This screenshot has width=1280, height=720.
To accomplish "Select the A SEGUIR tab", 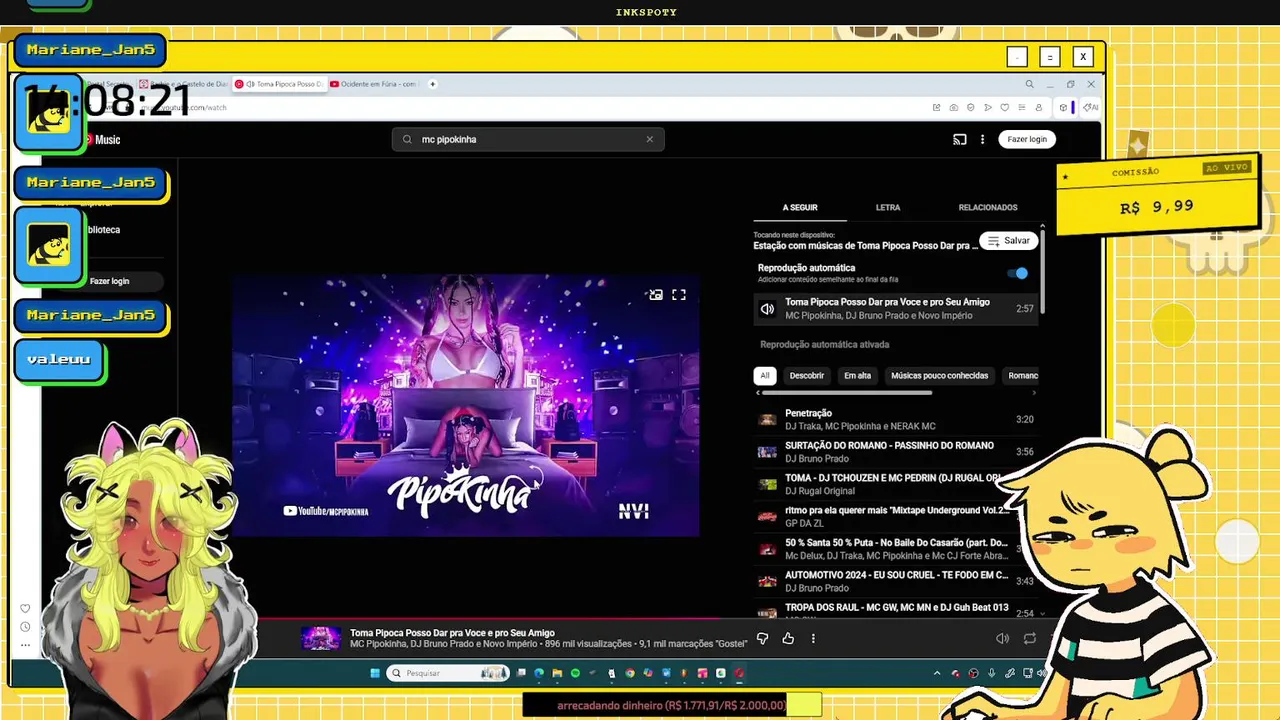I will tap(800, 207).
